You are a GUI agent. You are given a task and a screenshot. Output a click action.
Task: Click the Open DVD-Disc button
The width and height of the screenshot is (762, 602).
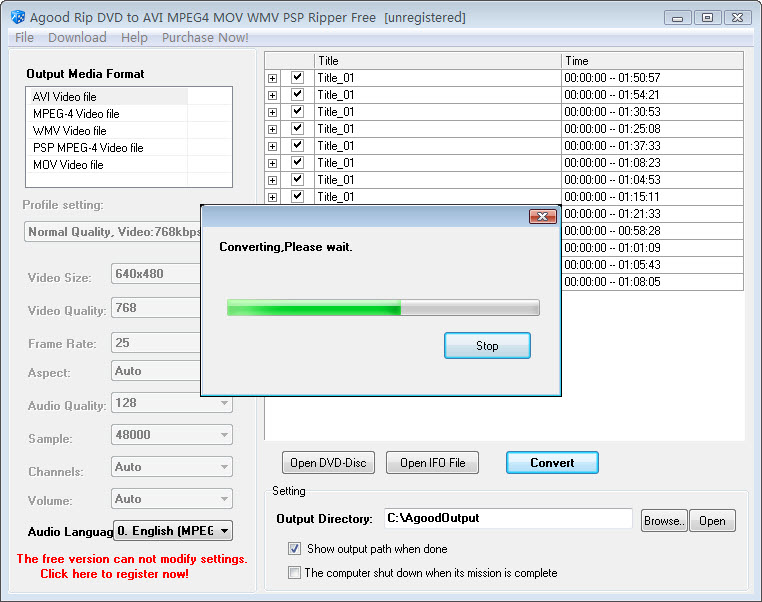[328, 463]
